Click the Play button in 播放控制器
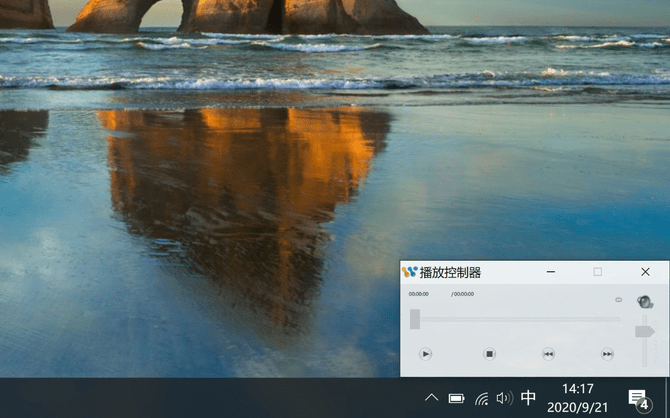Screen dimensions: 670x418 [x=425, y=353]
